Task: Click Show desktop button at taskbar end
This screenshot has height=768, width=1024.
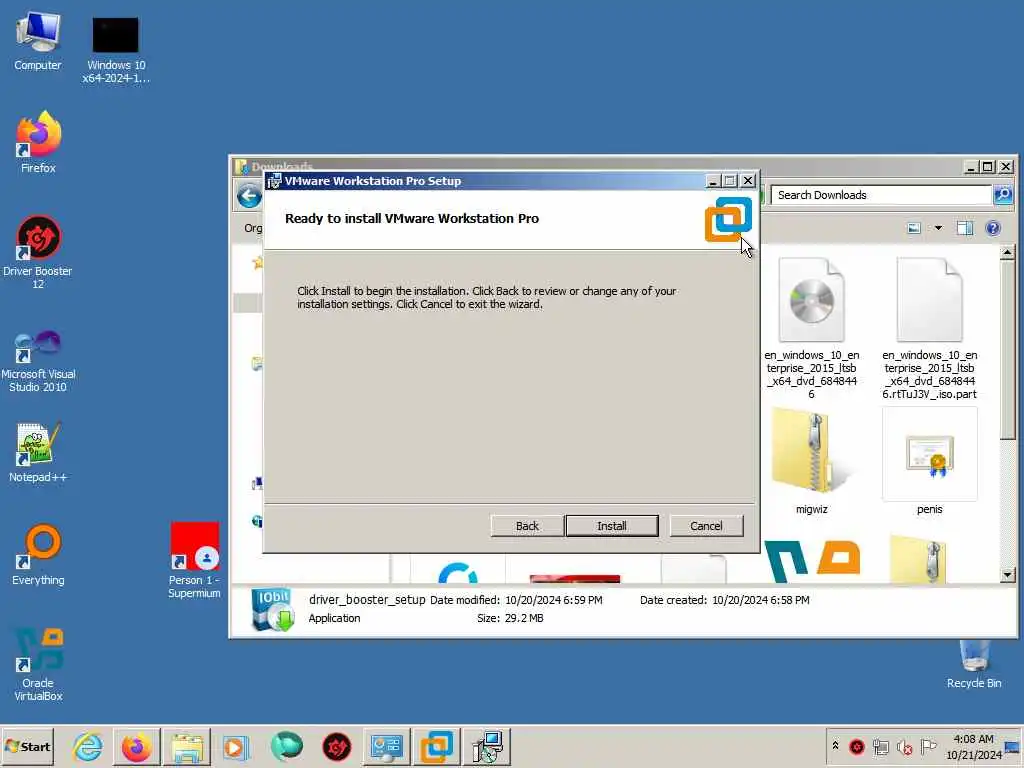Action: tap(1012, 746)
